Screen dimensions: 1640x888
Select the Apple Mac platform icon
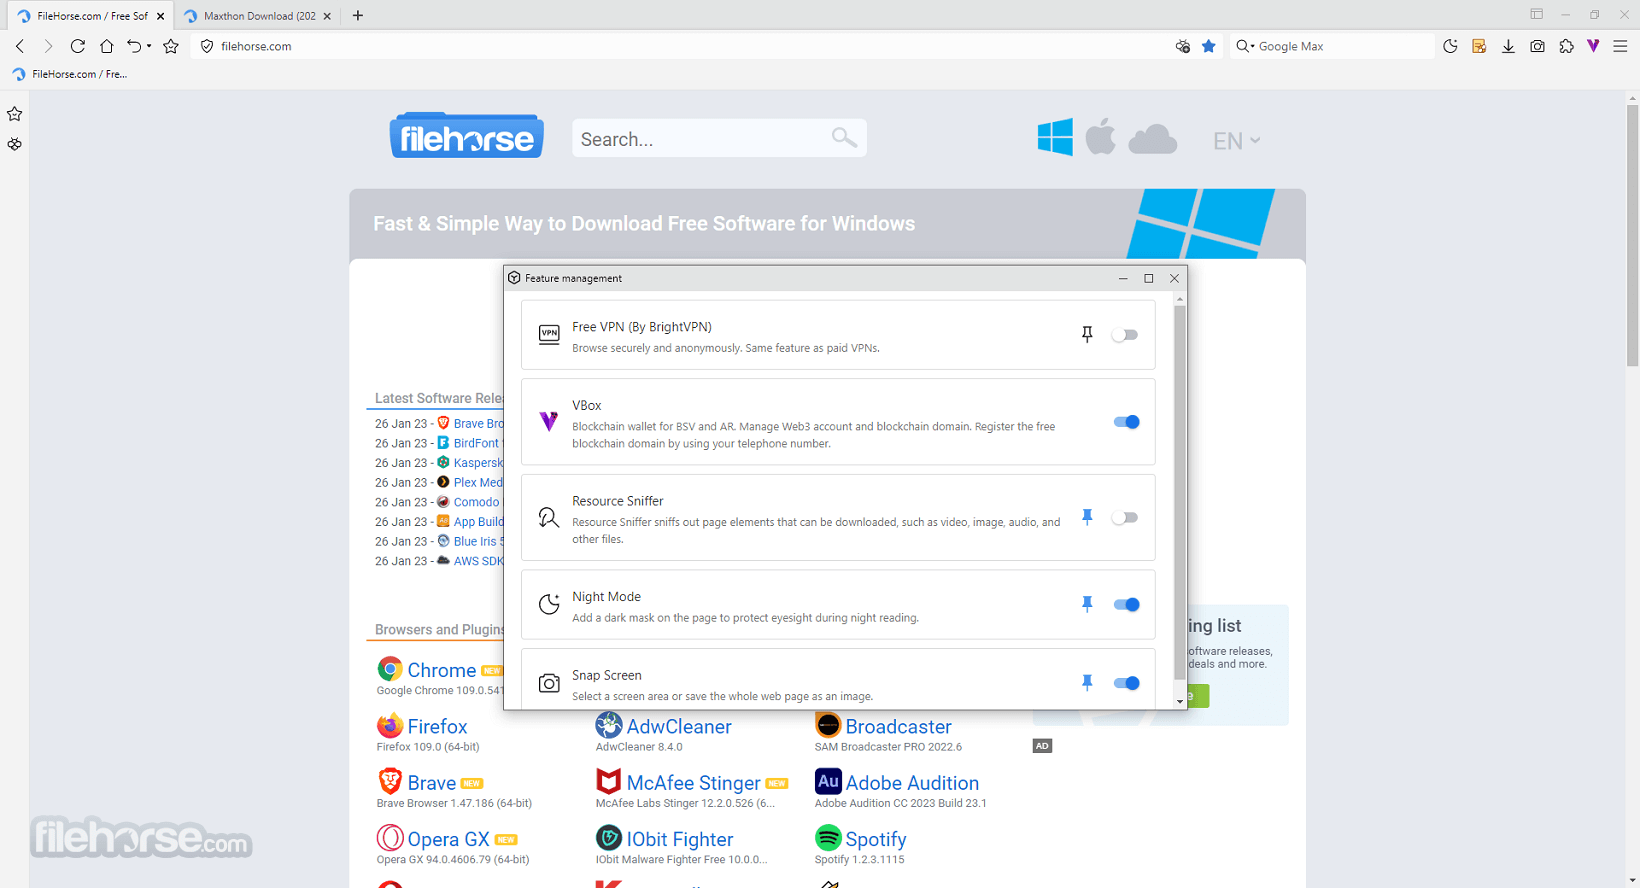click(x=1101, y=137)
